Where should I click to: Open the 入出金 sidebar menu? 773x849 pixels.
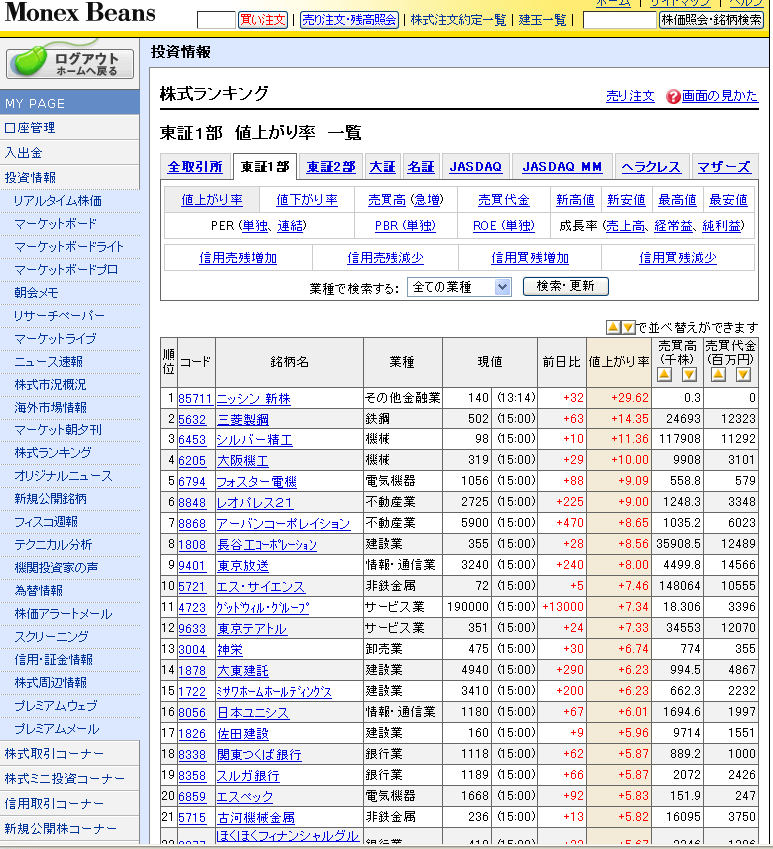click(70, 153)
